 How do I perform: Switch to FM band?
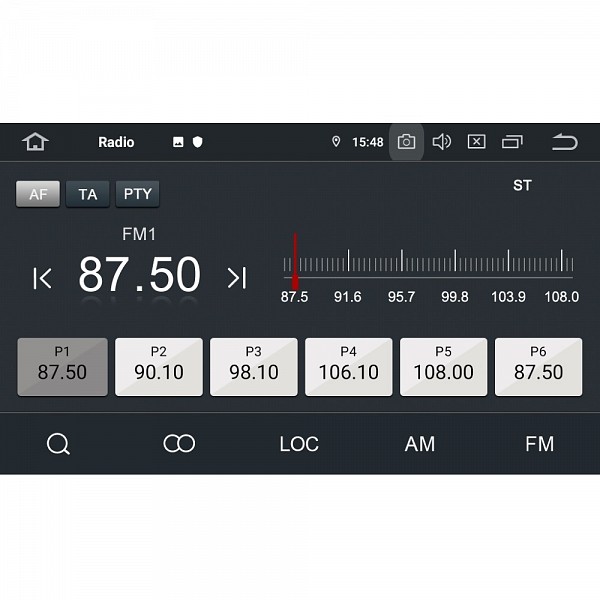pos(539,444)
